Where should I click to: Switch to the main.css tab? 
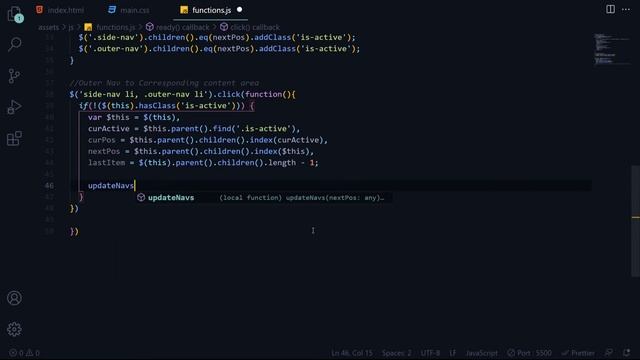pos(129,10)
